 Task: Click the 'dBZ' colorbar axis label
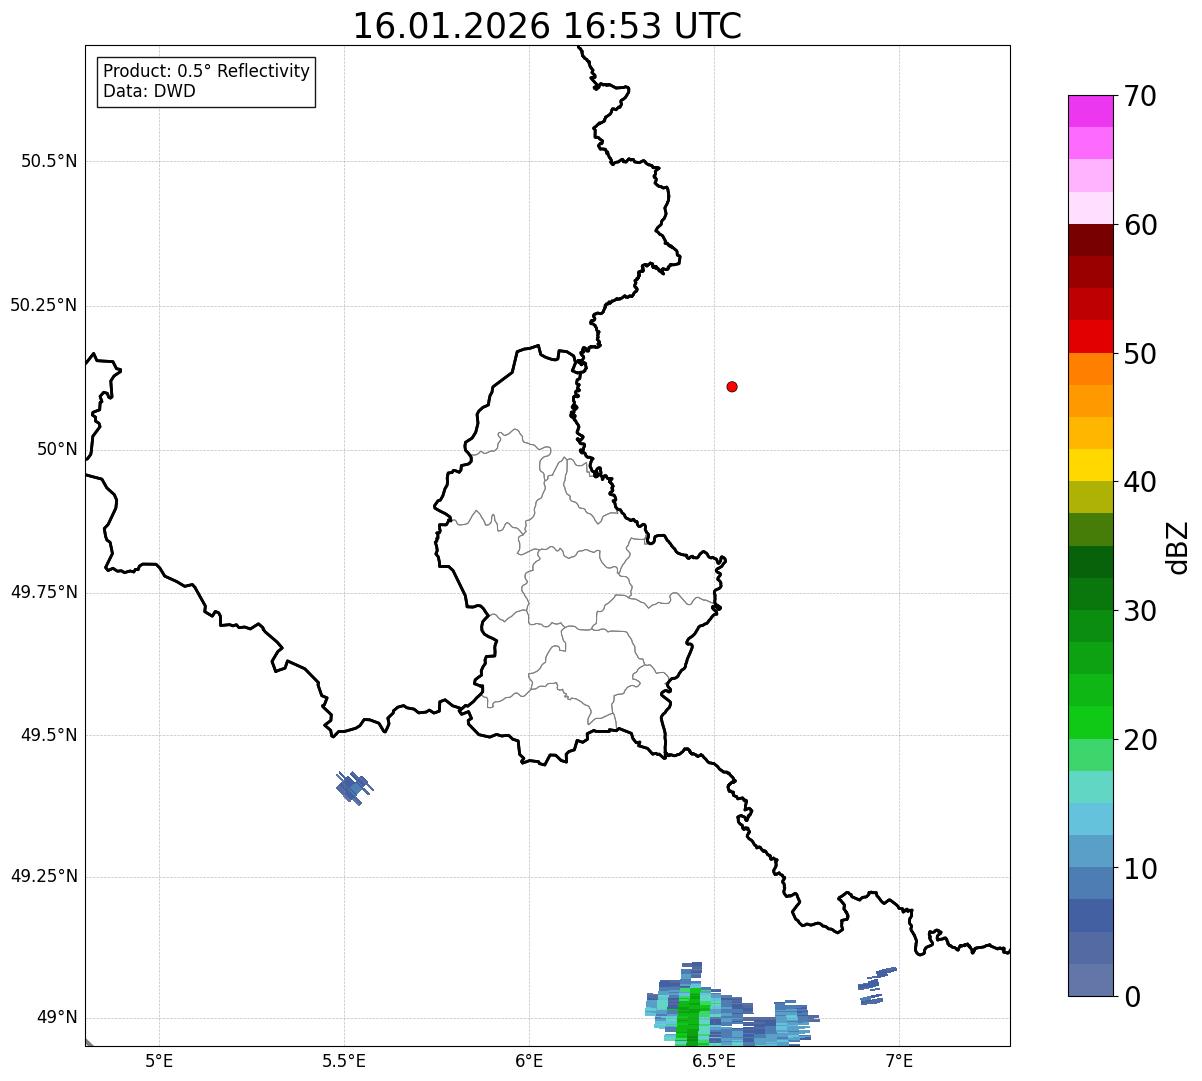(x=1177, y=546)
